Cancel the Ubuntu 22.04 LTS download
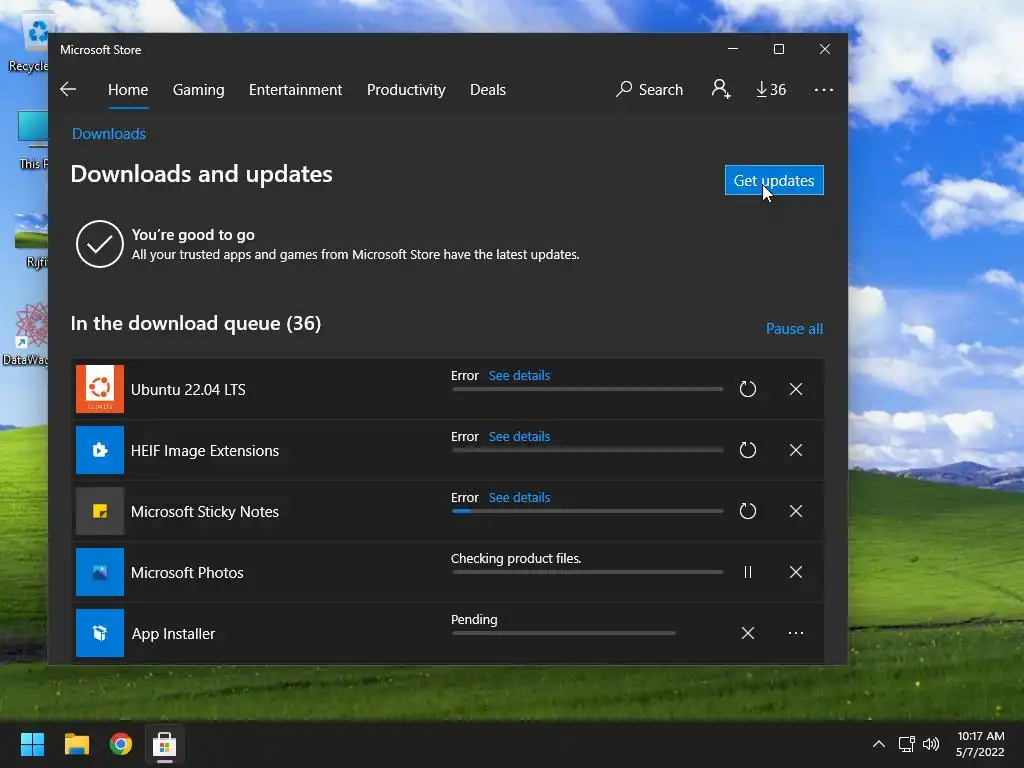Viewport: 1024px width, 768px height. (795, 389)
